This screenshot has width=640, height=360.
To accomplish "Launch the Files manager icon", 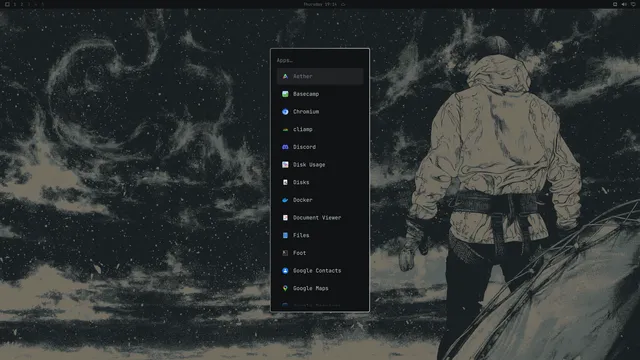I will tap(285, 236).
